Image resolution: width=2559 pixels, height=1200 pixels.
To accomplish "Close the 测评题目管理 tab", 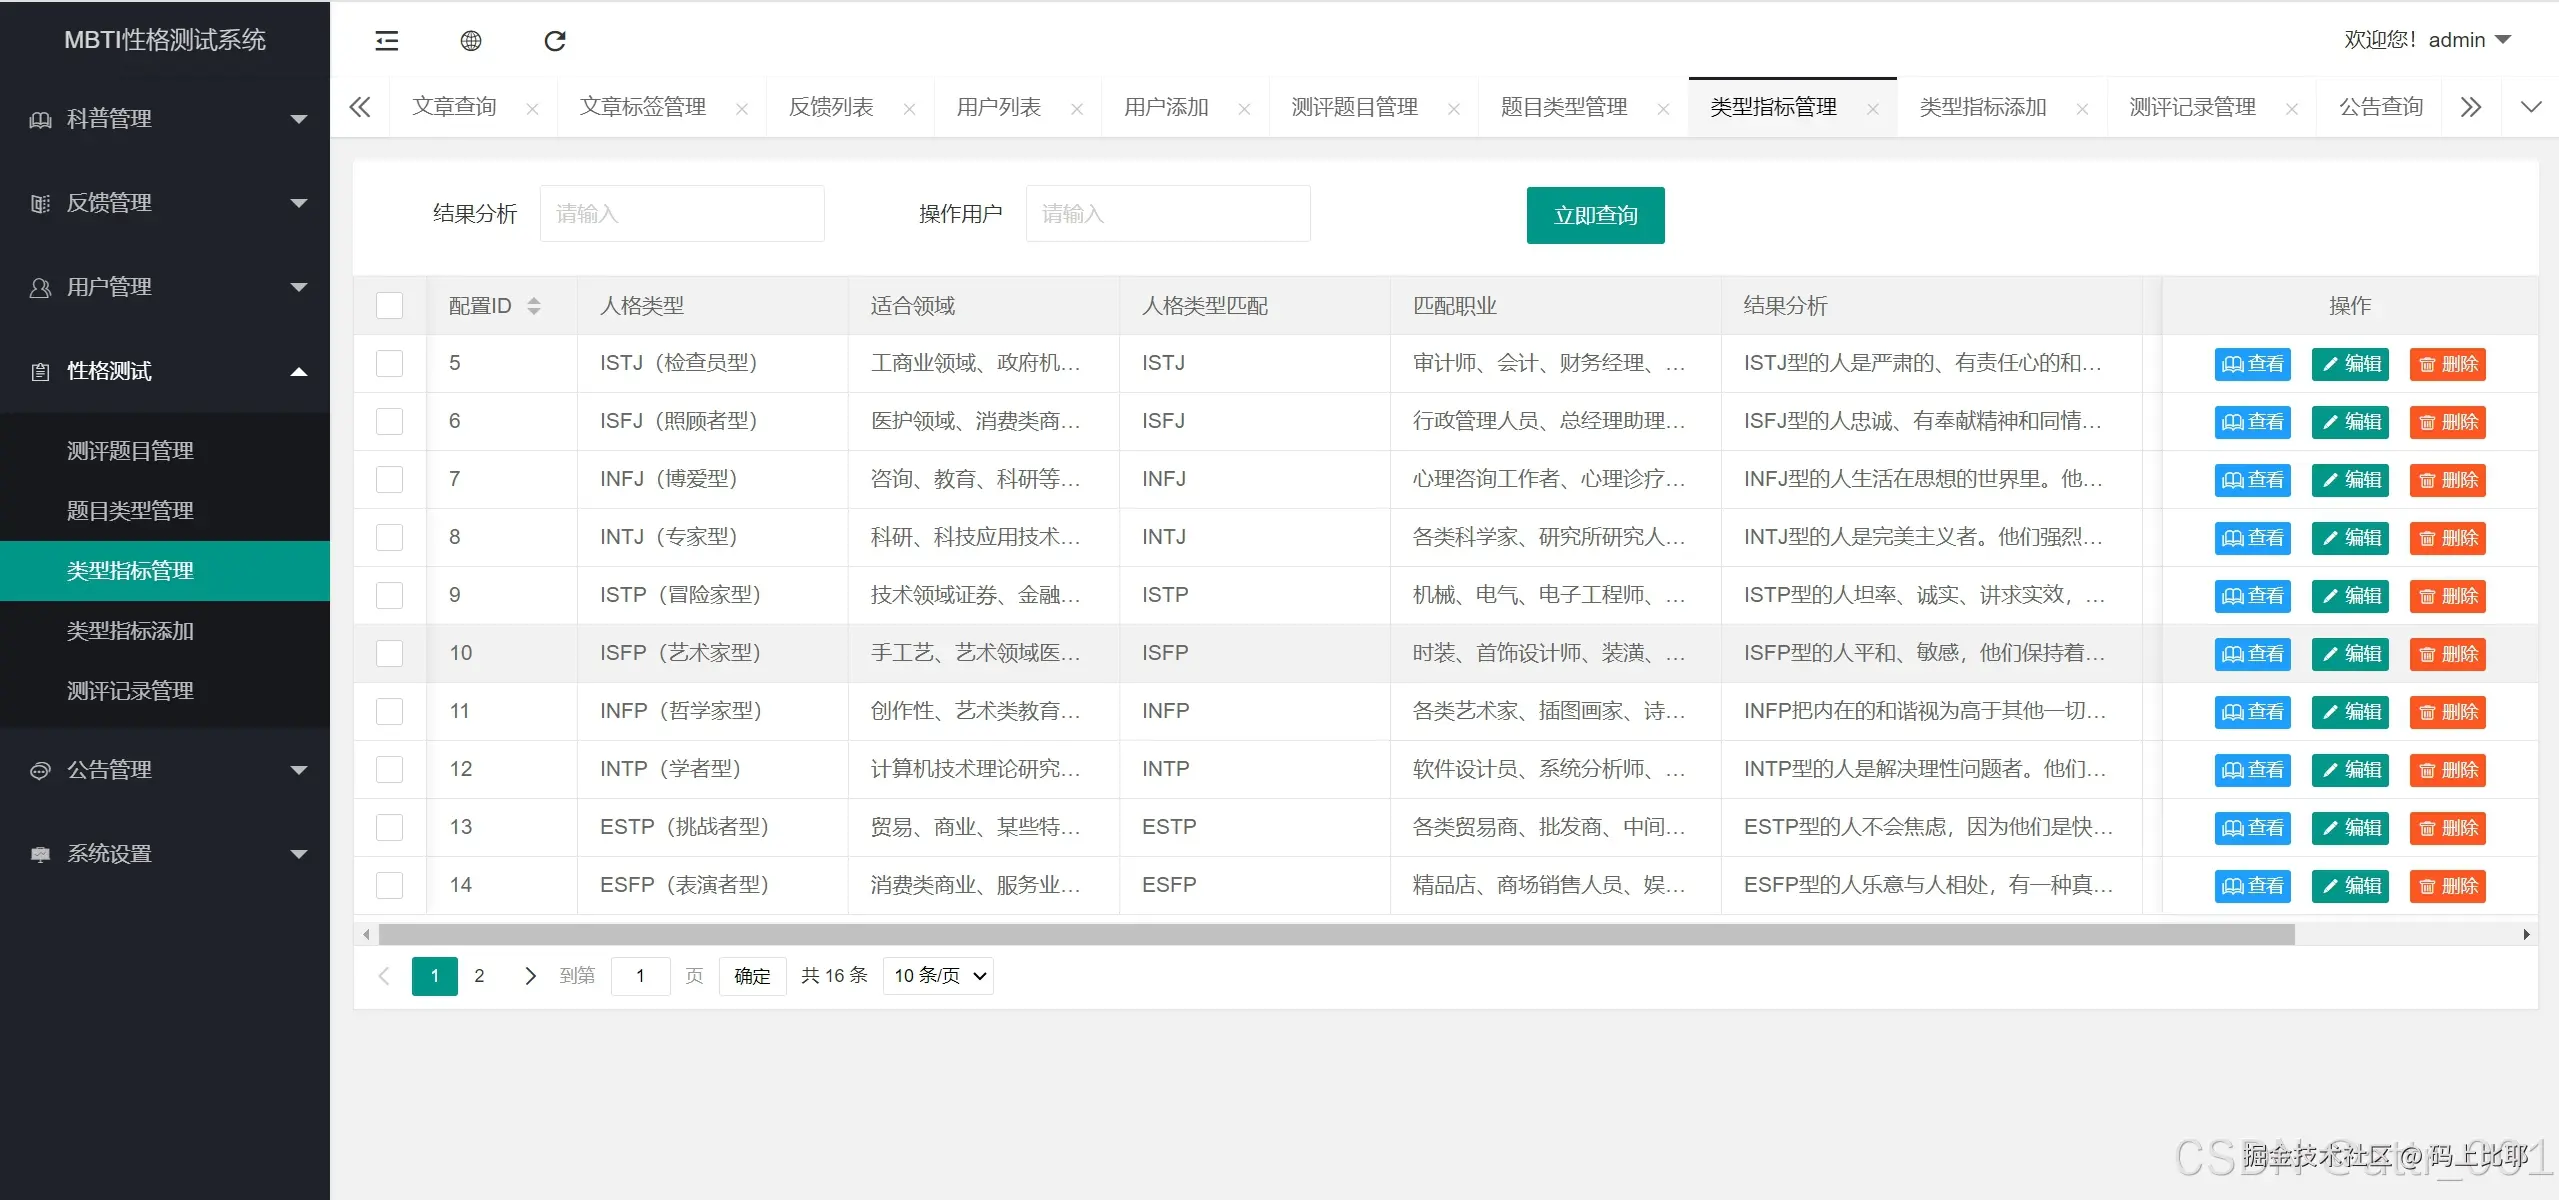I will click(x=1453, y=109).
